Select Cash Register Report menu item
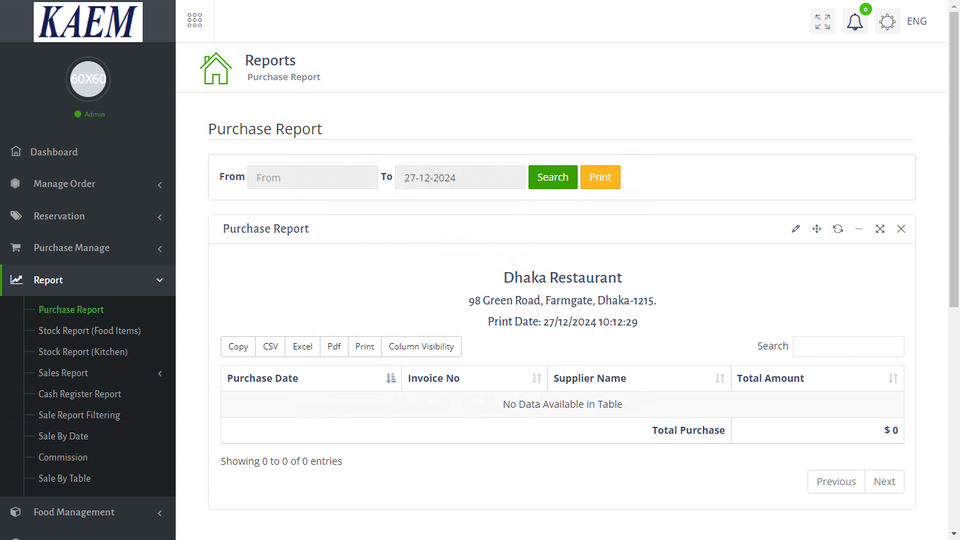 [80, 394]
